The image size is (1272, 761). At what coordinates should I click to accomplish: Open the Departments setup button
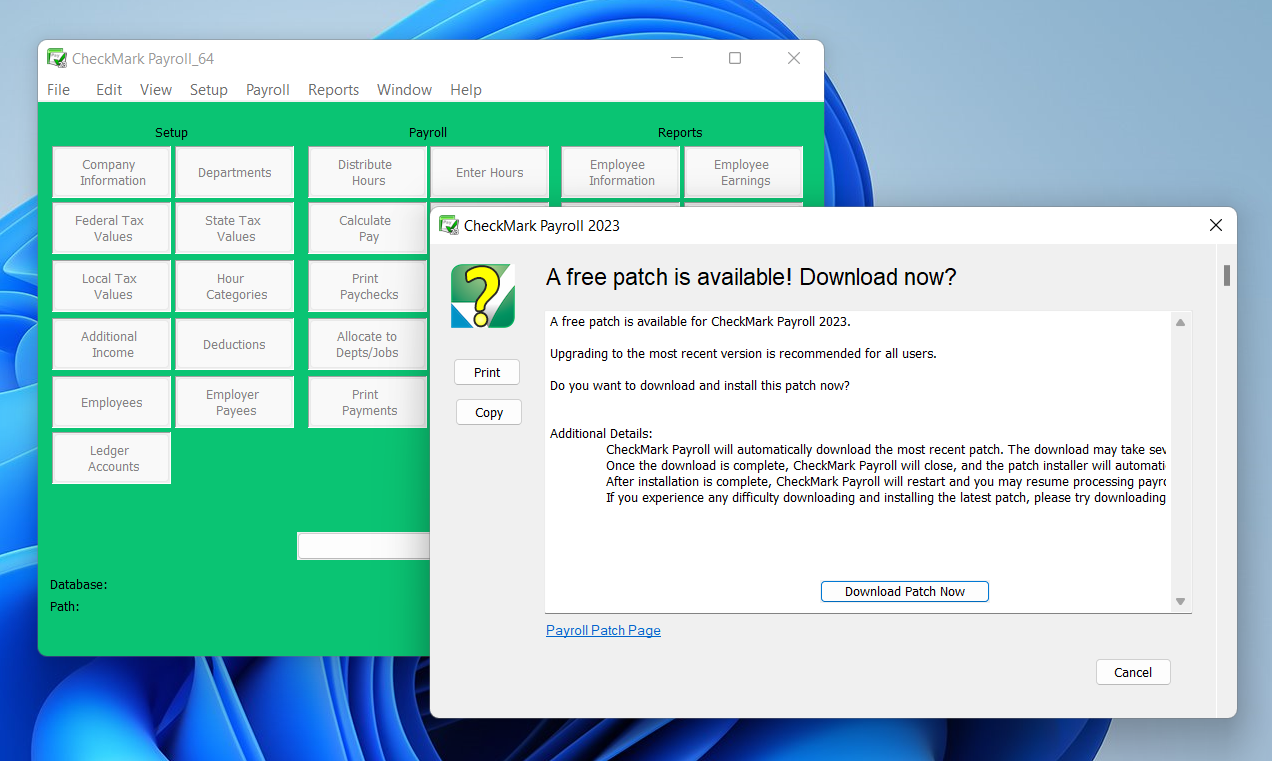pyautogui.click(x=235, y=173)
